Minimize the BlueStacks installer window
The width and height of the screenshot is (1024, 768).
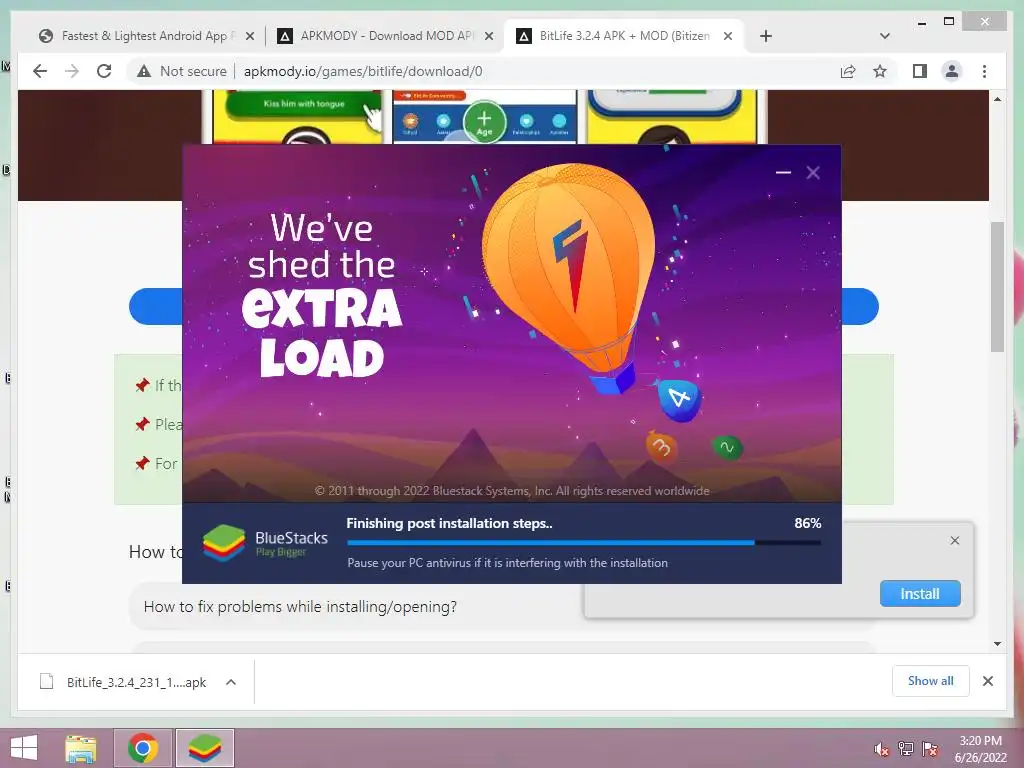point(783,172)
